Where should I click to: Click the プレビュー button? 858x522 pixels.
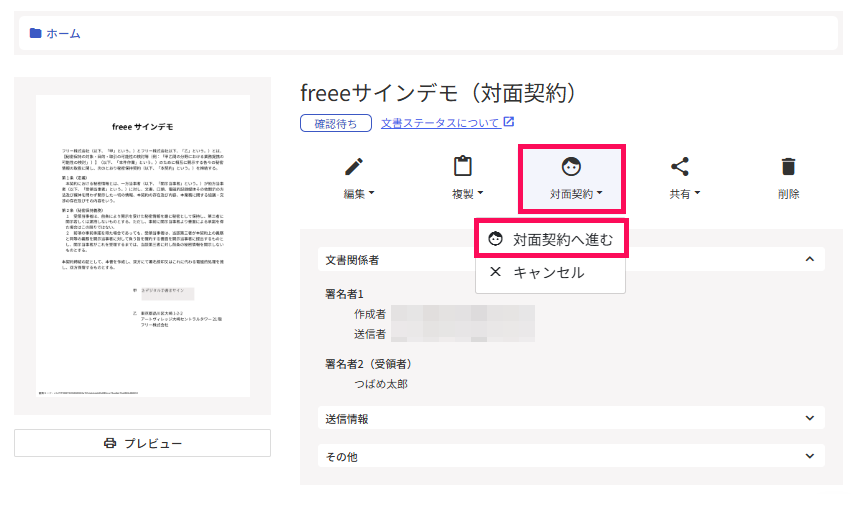click(142, 443)
